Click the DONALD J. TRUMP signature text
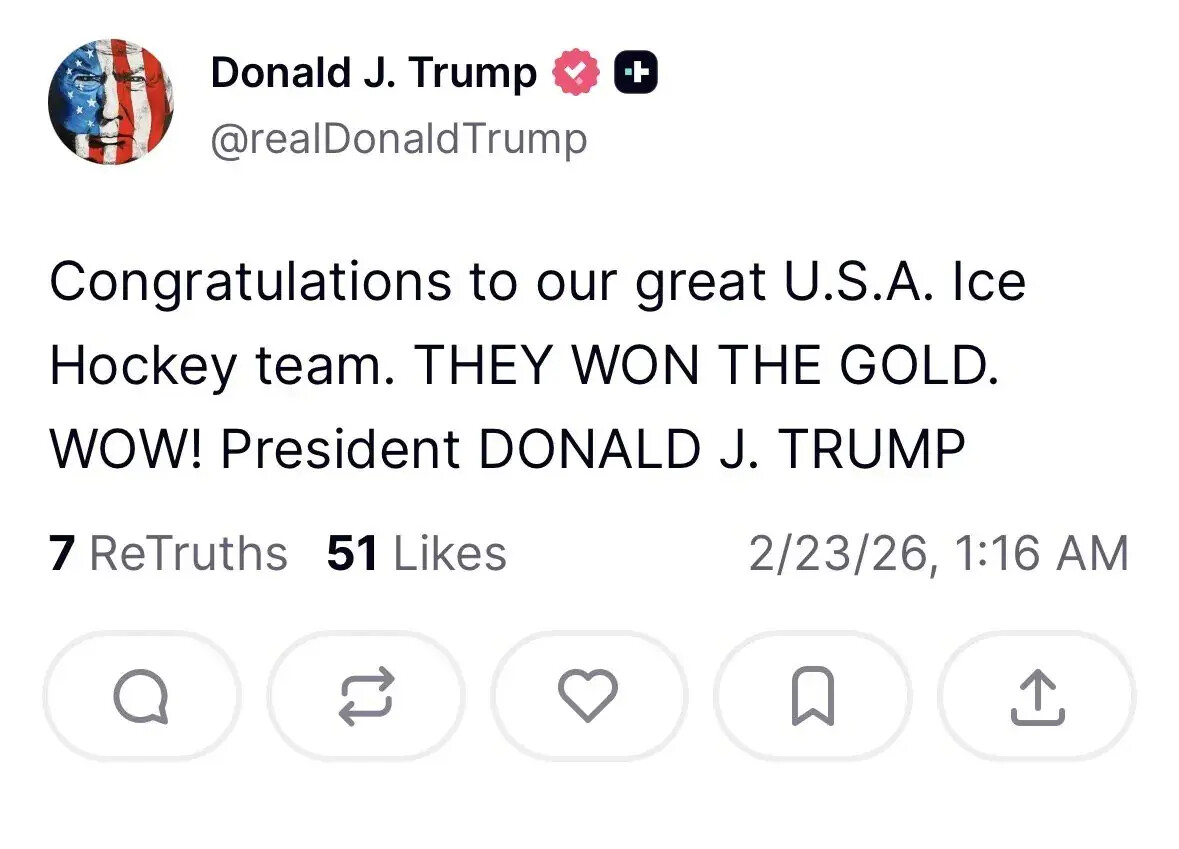The image size is (1179, 849). (x=721, y=449)
